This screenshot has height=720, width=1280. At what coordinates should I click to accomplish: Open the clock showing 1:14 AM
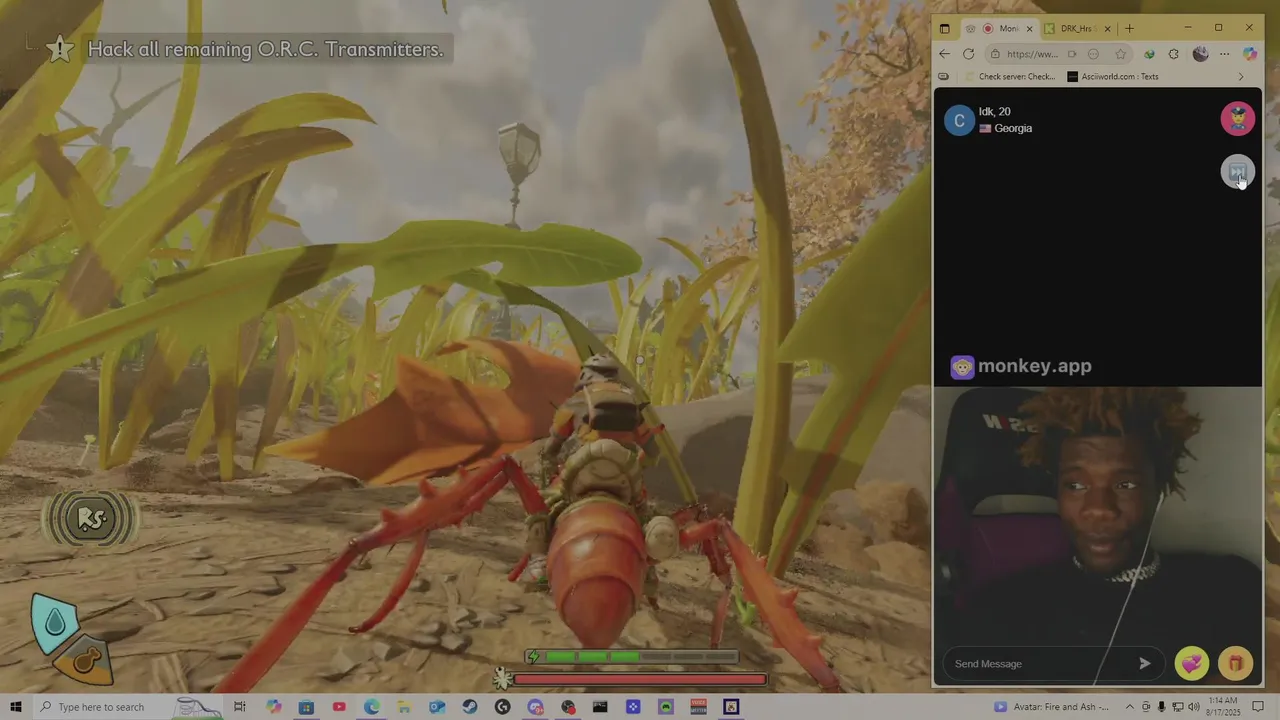click(1224, 707)
